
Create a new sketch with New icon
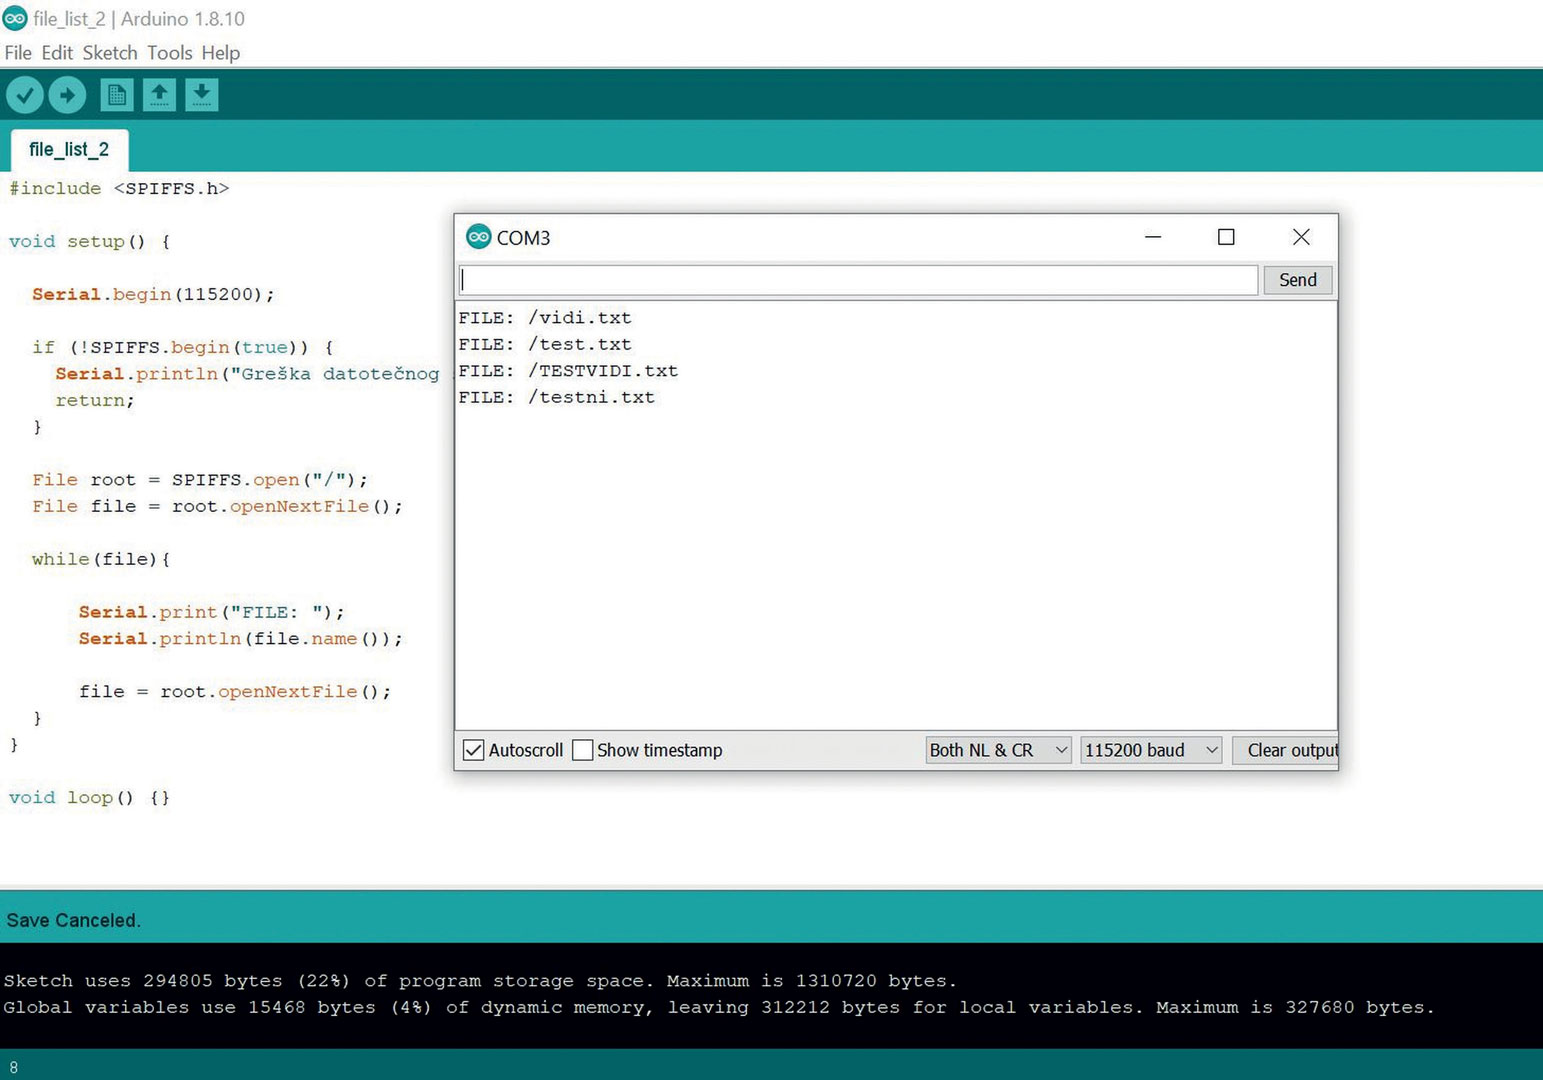point(116,95)
